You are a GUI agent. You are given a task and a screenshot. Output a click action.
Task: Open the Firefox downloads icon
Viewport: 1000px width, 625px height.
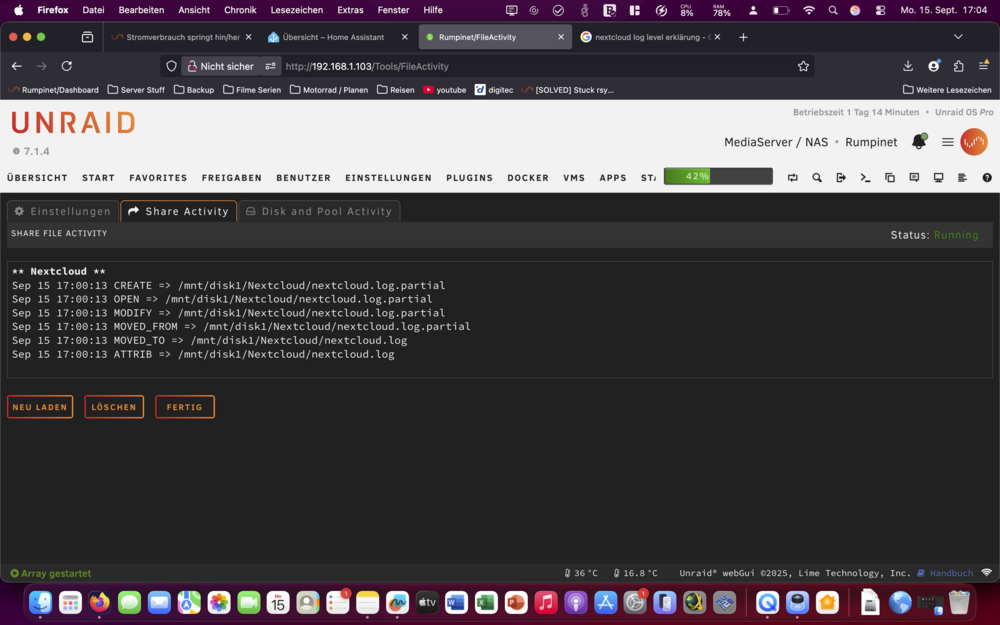908,66
